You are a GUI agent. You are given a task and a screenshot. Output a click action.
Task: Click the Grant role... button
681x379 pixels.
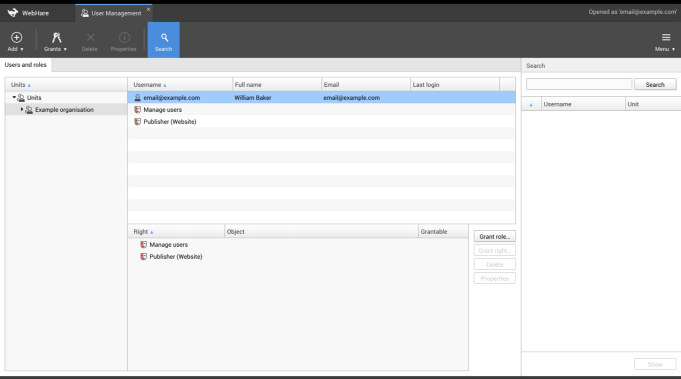495,237
